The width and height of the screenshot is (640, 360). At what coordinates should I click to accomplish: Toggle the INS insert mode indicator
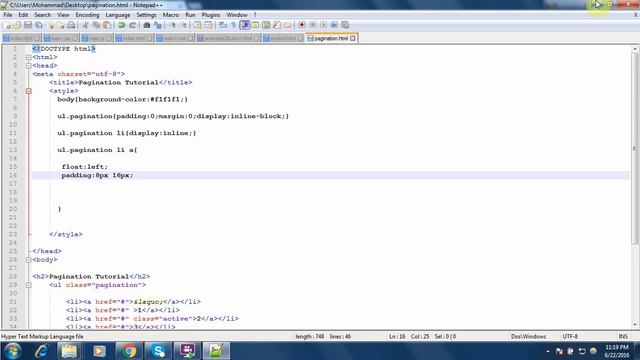(623, 337)
